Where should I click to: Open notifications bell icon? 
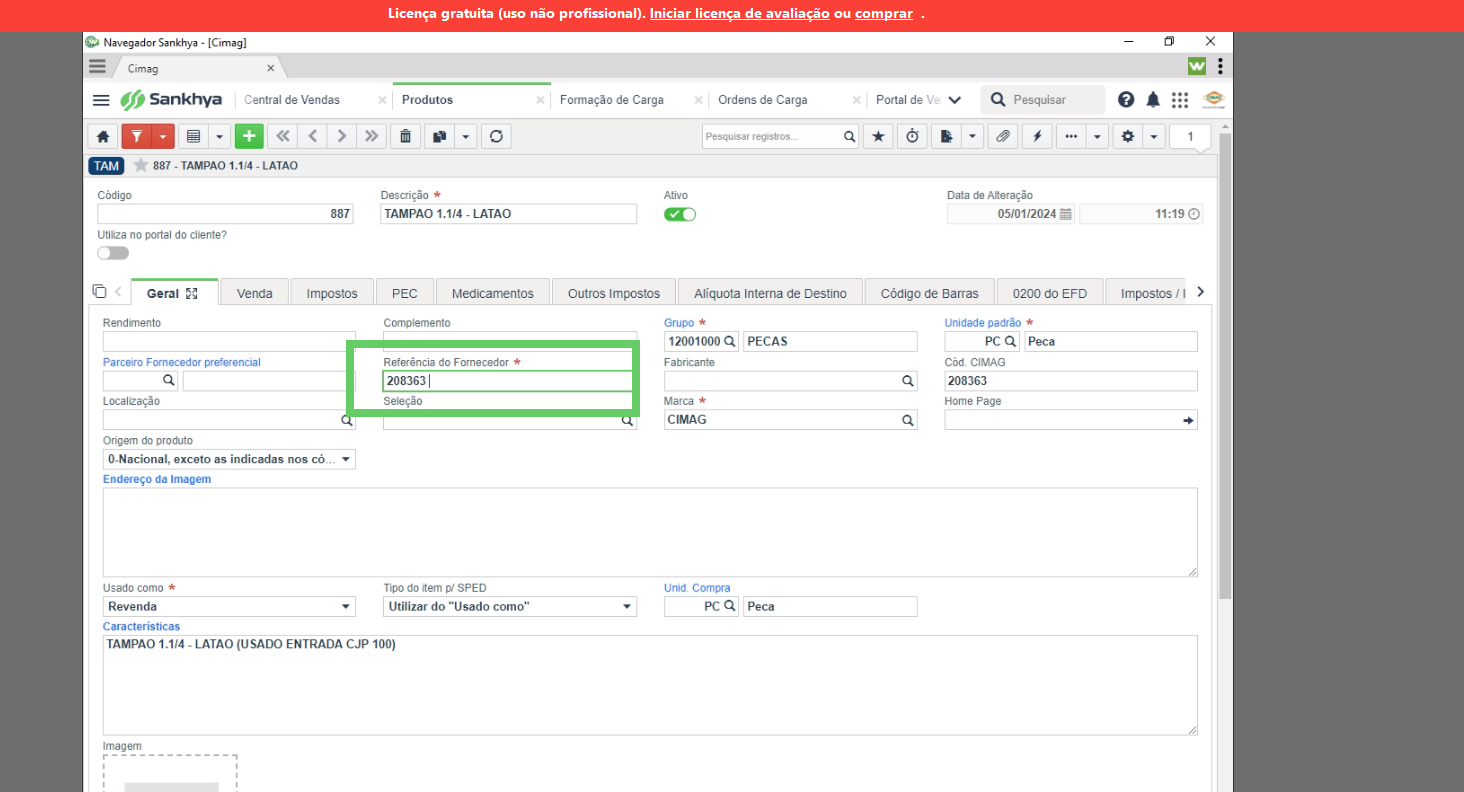coord(1153,100)
